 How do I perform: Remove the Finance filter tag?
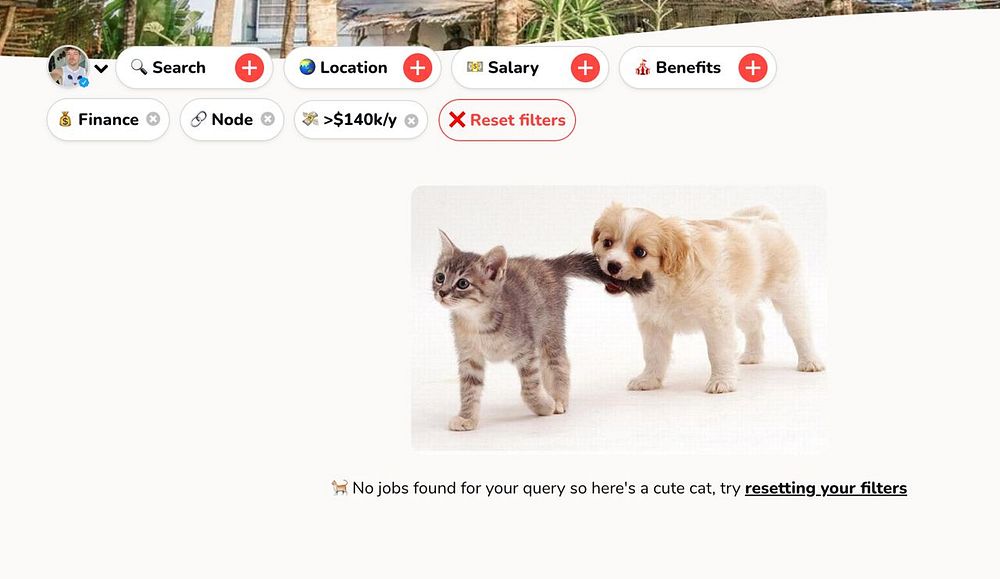pyautogui.click(x=153, y=119)
